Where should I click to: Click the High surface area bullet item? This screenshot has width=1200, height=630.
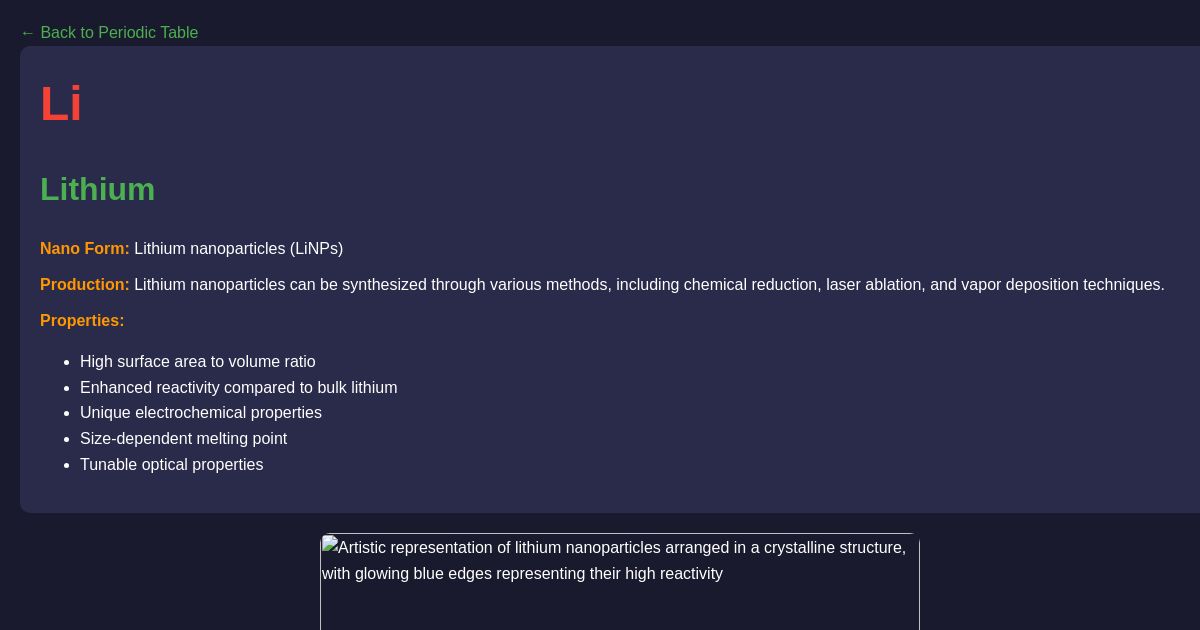(x=197, y=362)
